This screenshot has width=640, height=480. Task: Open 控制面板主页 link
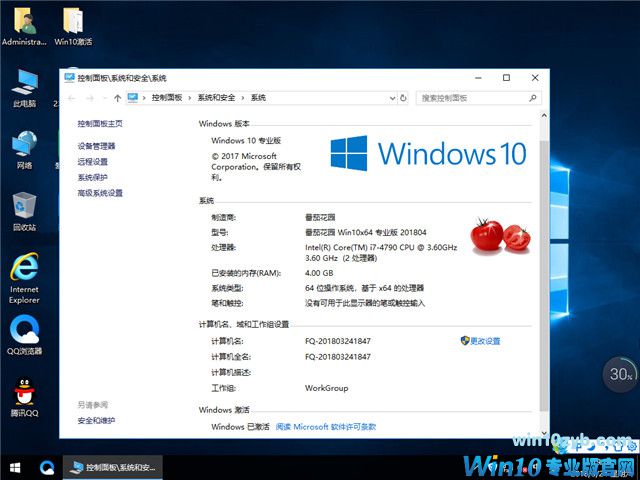(x=100, y=124)
